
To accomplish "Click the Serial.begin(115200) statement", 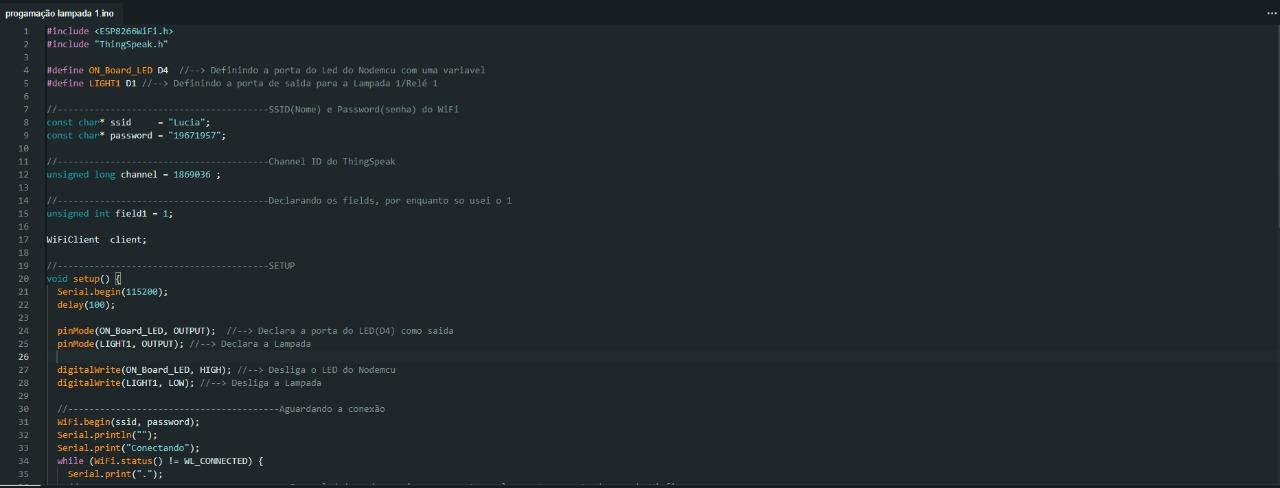I will (x=112, y=291).
